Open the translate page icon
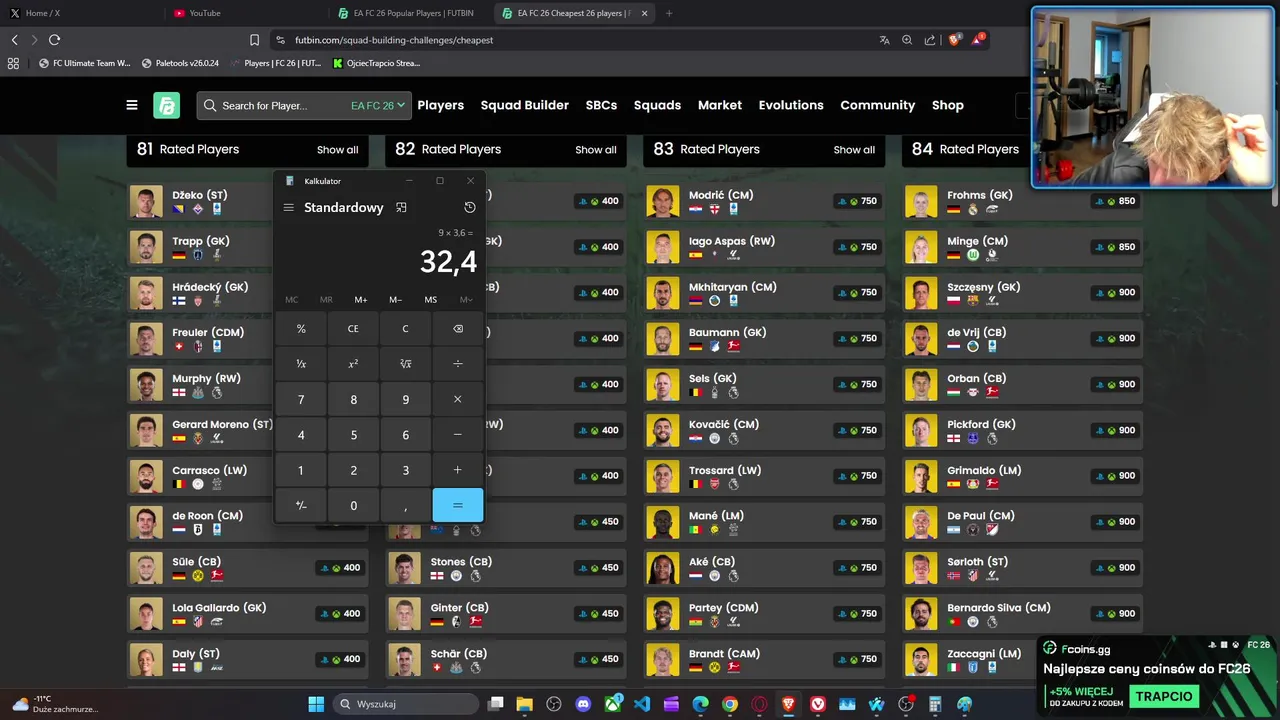This screenshot has height=720, width=1280. click(x=884, y=40)
